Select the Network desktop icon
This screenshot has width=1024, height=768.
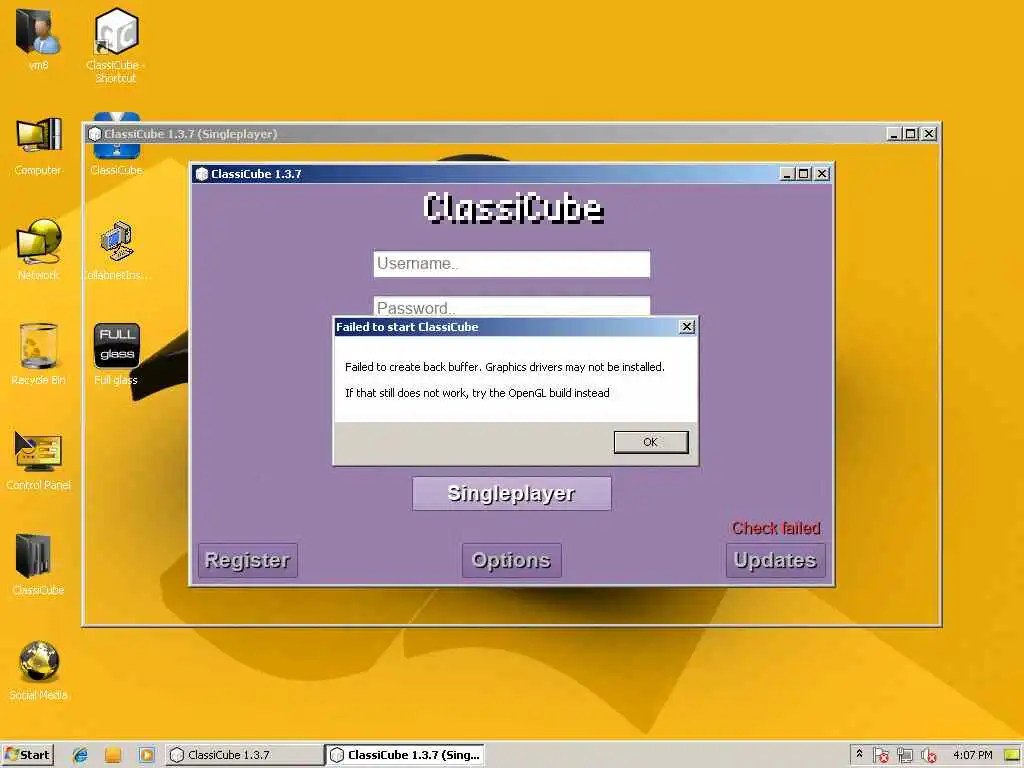tap(38, 251)
